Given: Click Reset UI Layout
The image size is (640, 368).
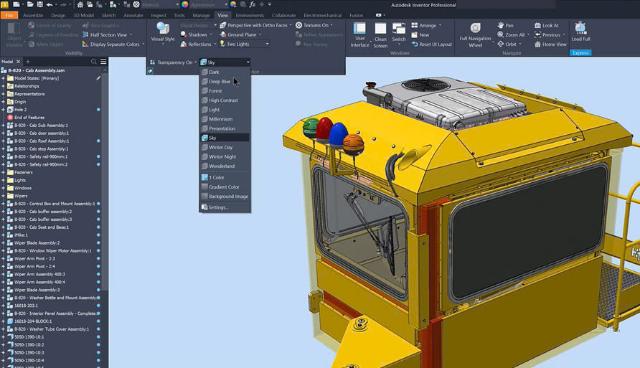Looking at the screenshot, I should click(432, 44).
